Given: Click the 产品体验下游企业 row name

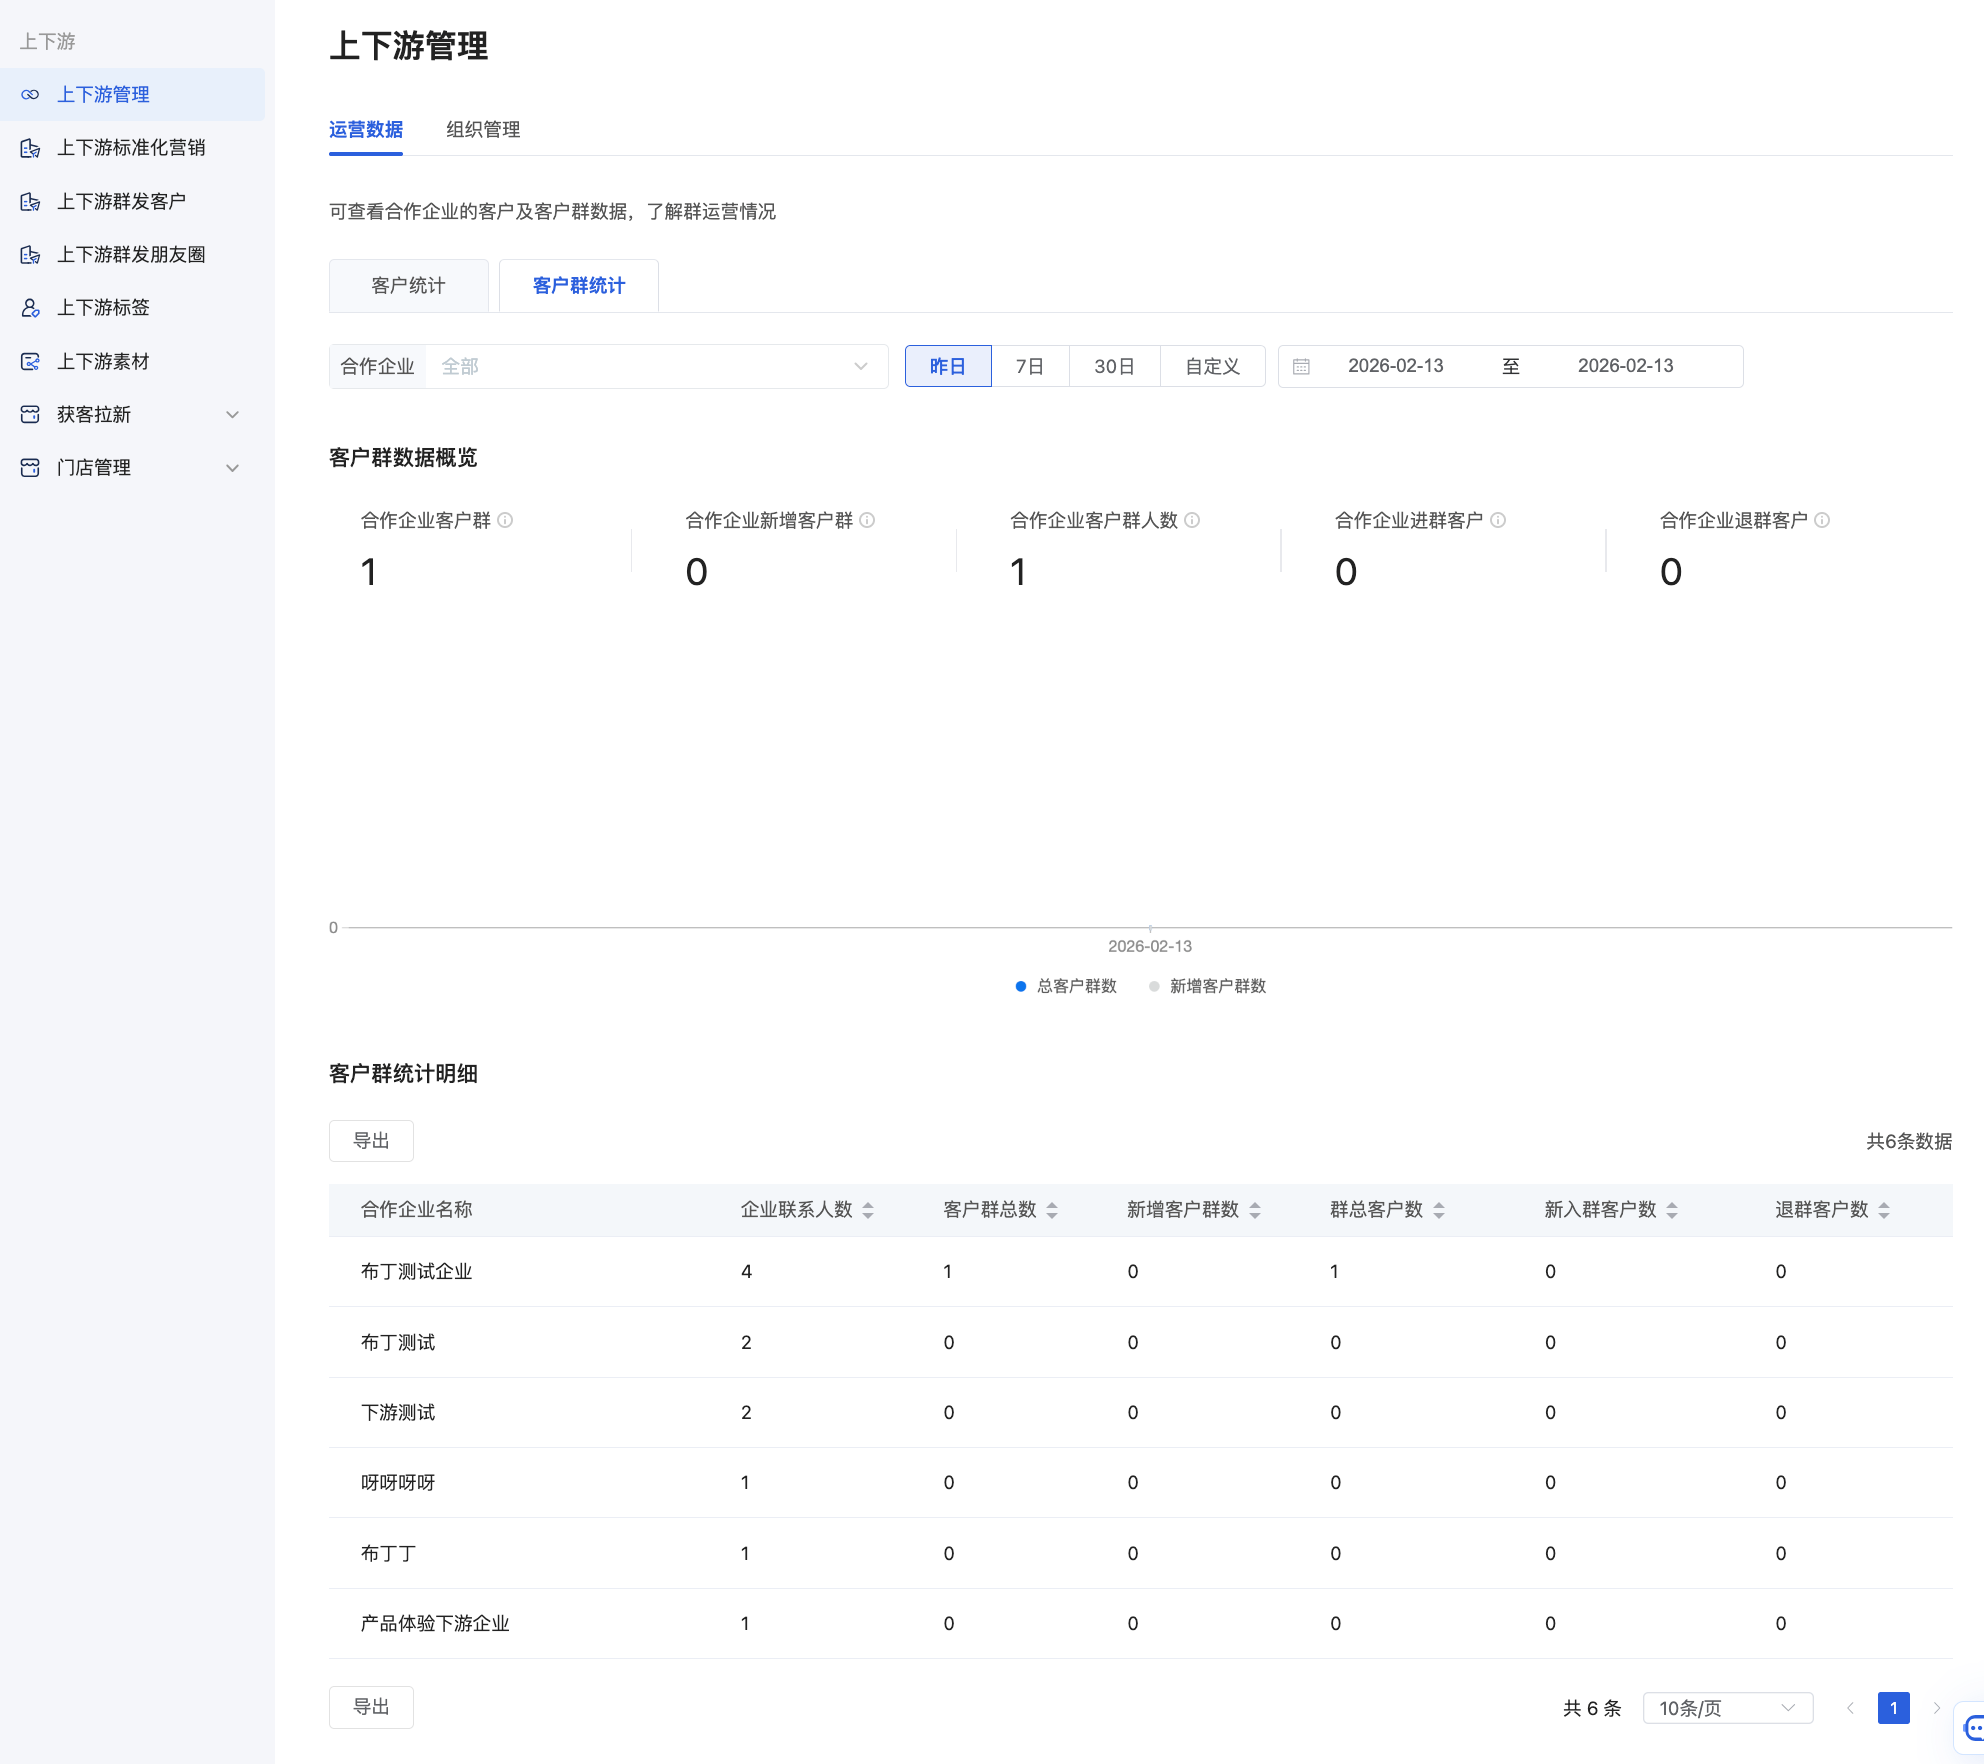Looking at the screenshot, I should pos(435,1624).
